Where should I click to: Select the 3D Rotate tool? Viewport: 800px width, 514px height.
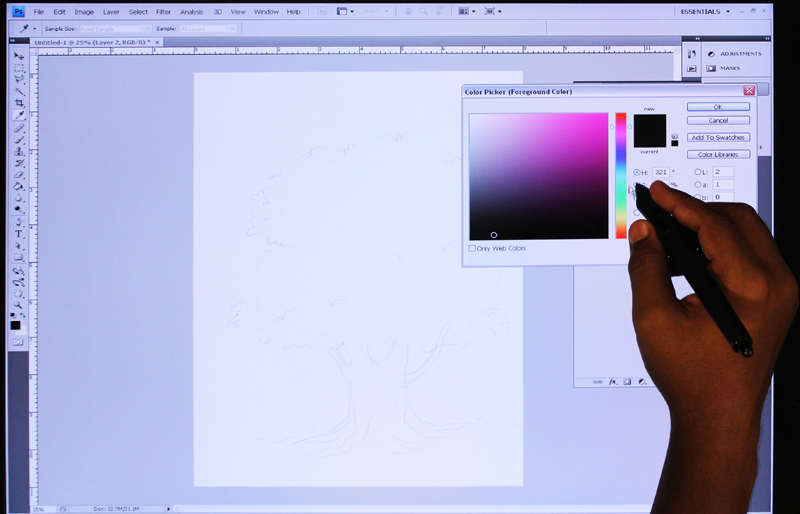pos(19,271)
